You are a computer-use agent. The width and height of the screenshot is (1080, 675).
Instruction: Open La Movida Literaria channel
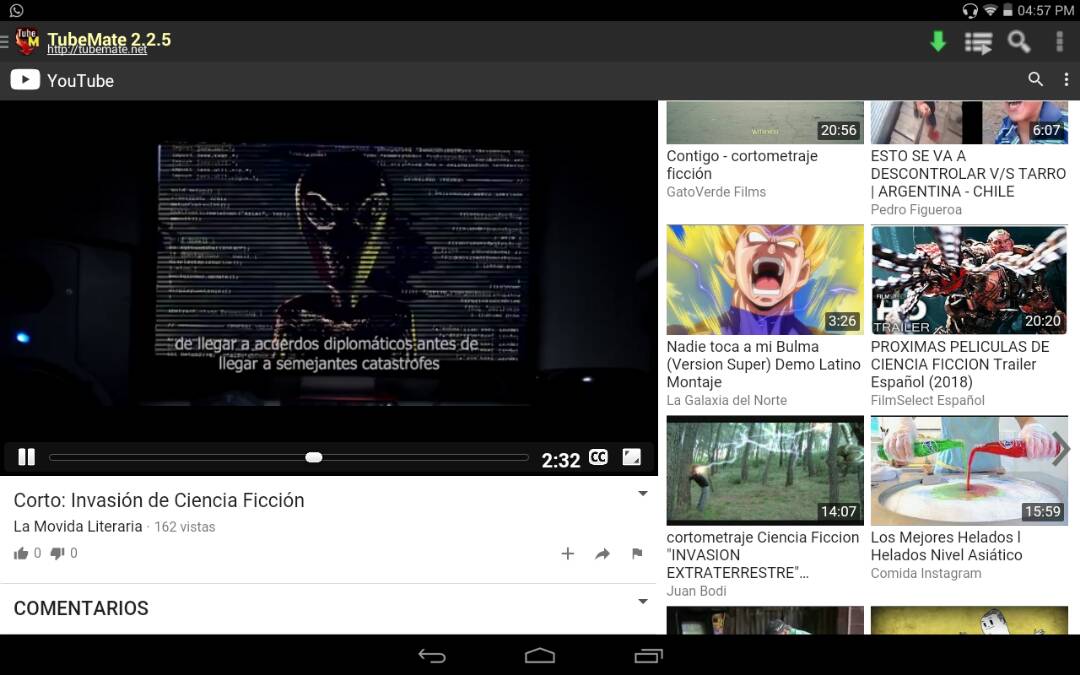click(x=78, y=527)
